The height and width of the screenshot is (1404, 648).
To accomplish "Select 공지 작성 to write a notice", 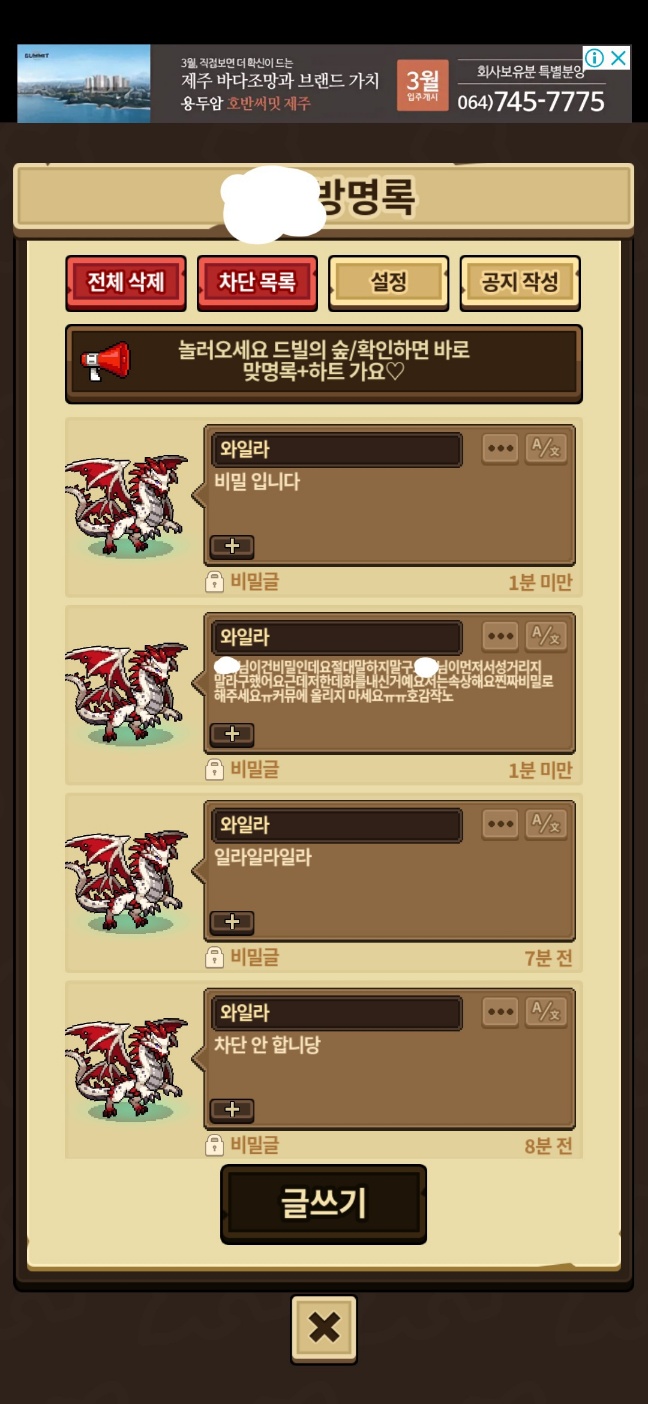I will point(520,283).
